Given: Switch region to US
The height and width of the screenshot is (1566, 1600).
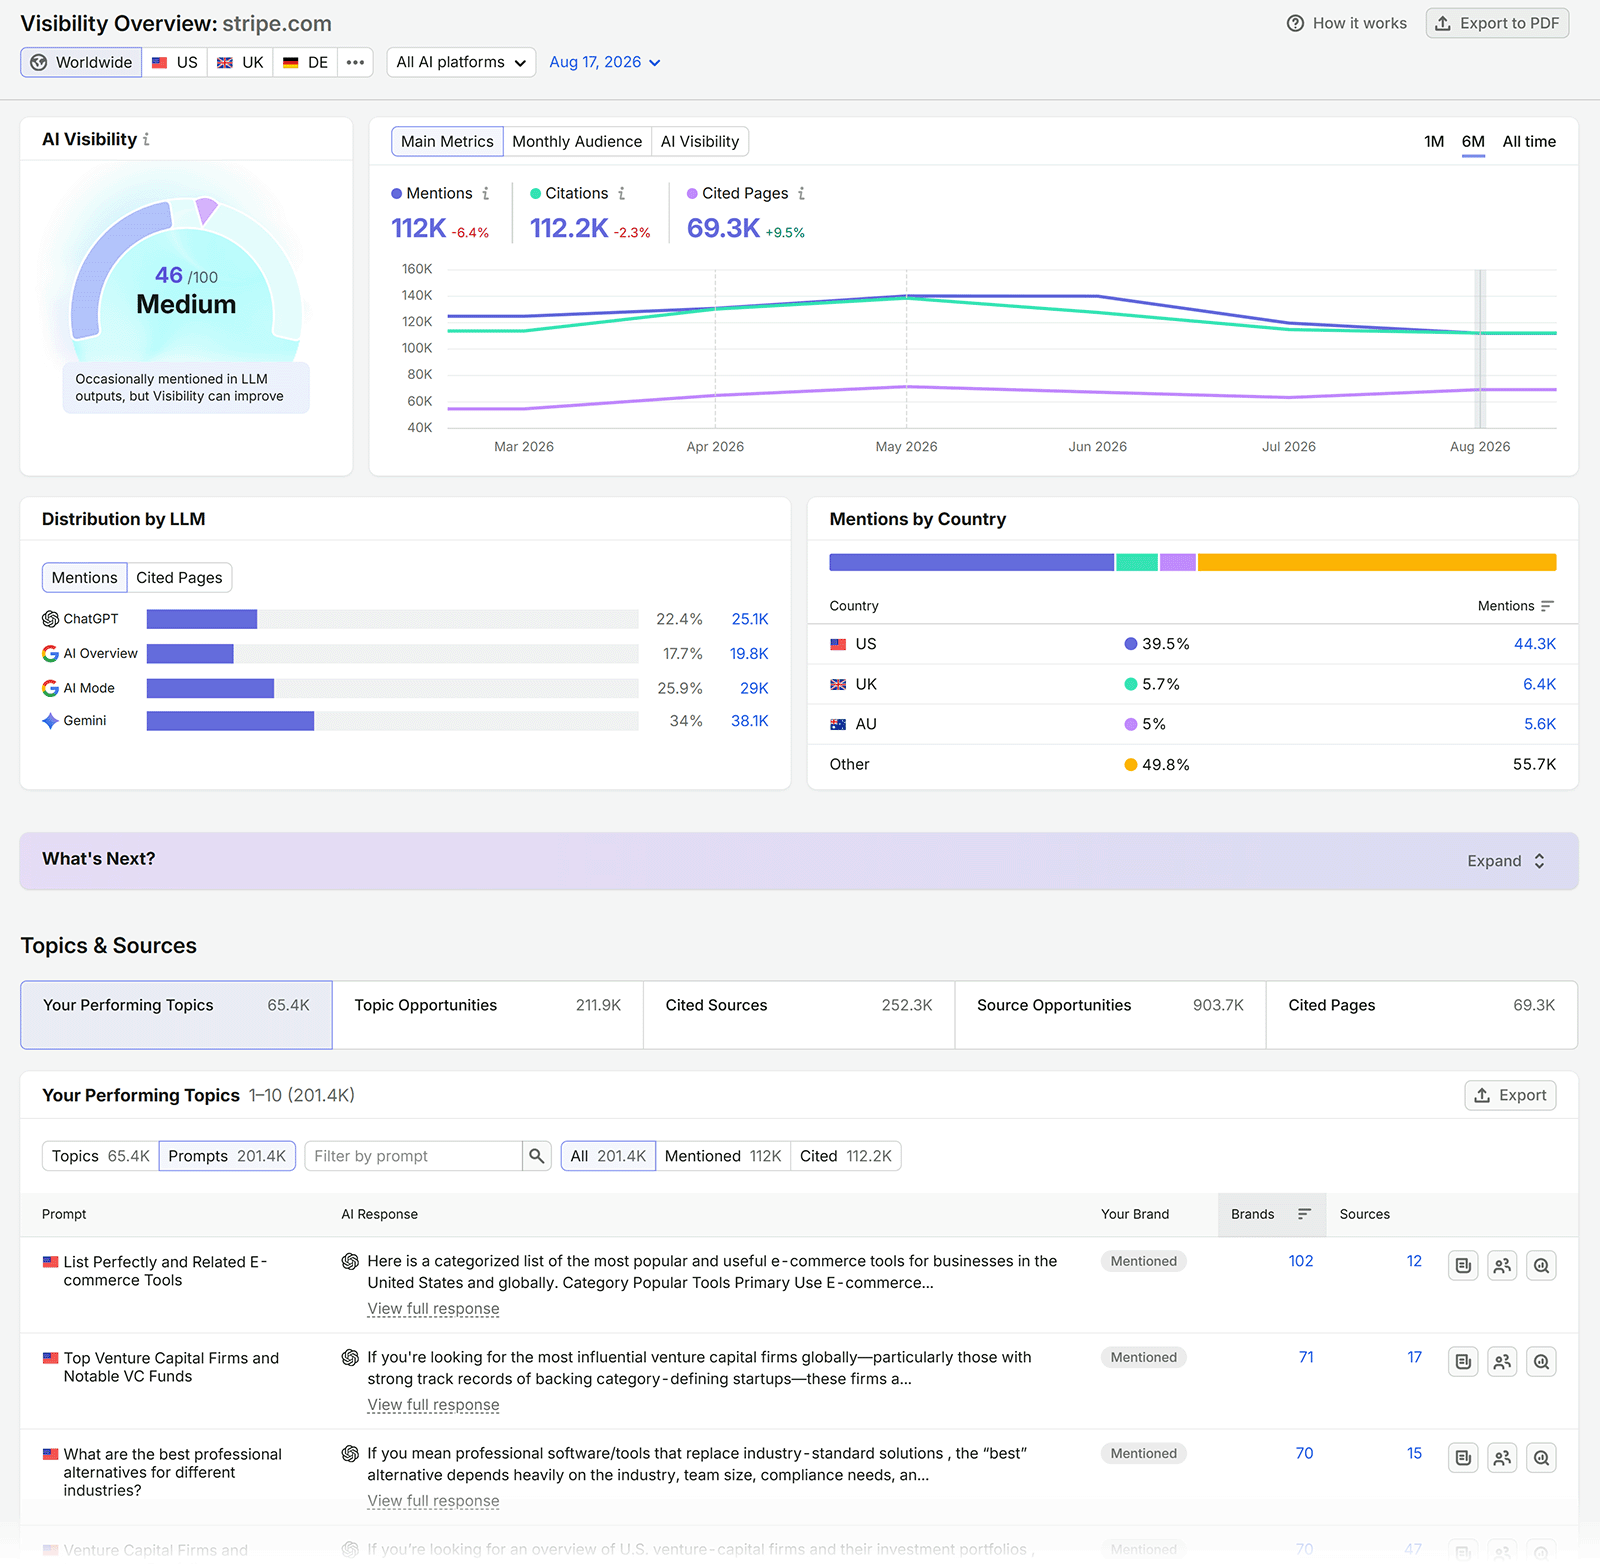Looking at the screenshot, I should click(x=175, y=62).
